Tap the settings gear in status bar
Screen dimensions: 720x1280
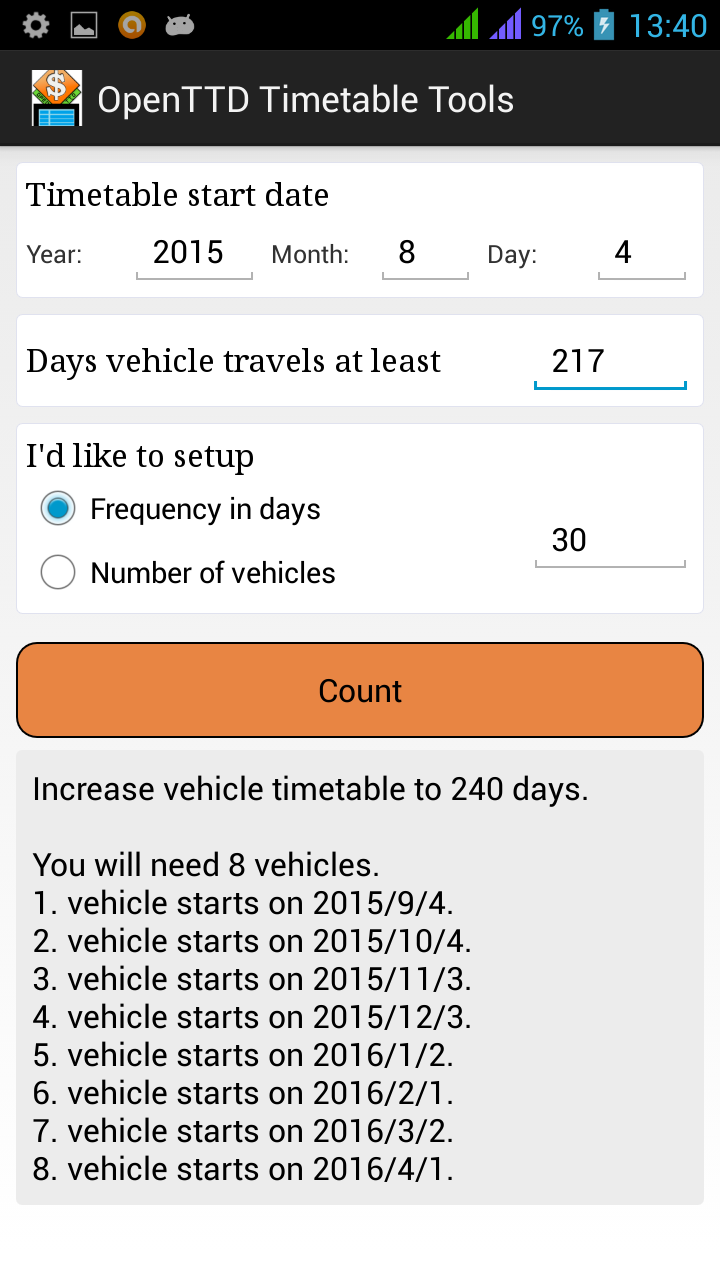point(36,25)
